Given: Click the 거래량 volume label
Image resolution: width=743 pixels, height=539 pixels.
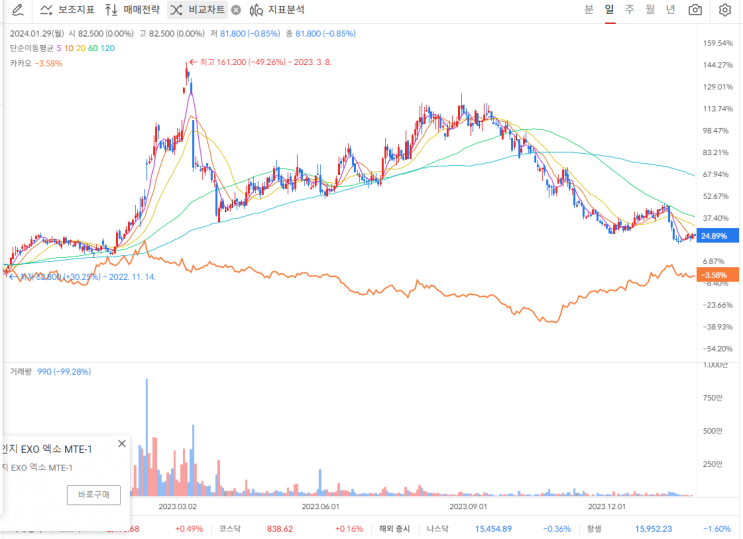Looking at the screenshot, I should click(20, 372).
